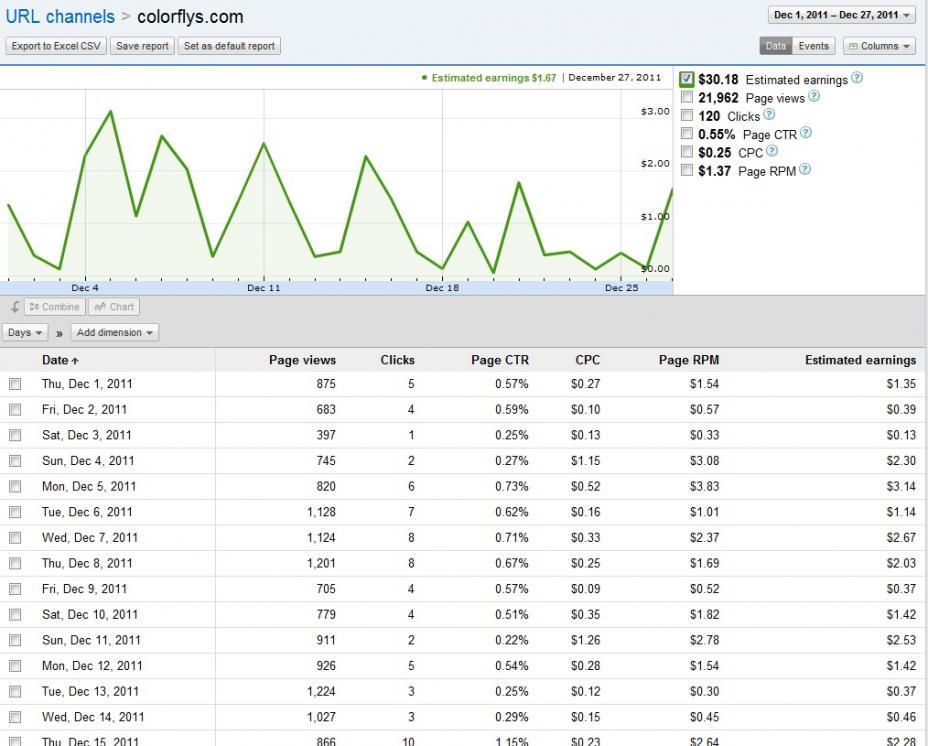The height and width of the screenshot is (746, 928).
Task: Go to URL channels breadcrumb link
Action: (x=60, y=17)
